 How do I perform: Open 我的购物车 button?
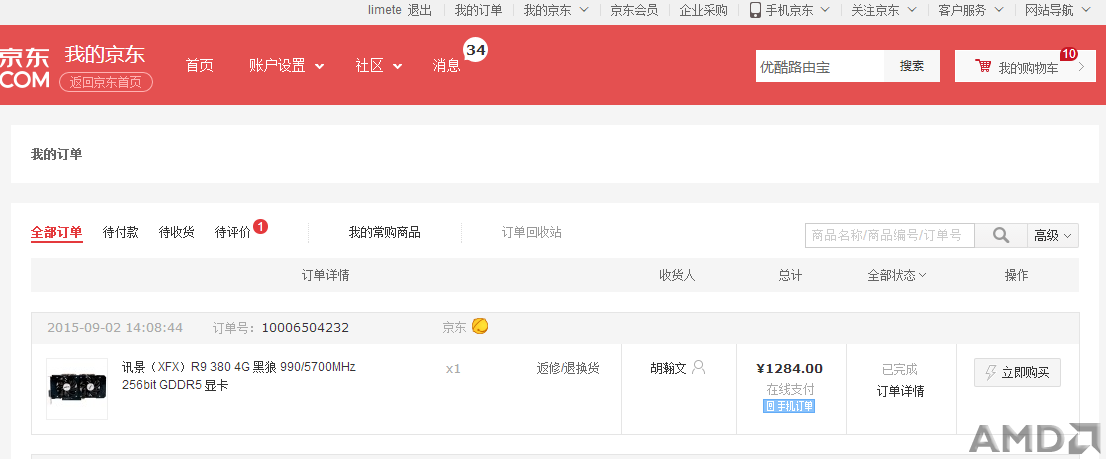point(1025,66)
